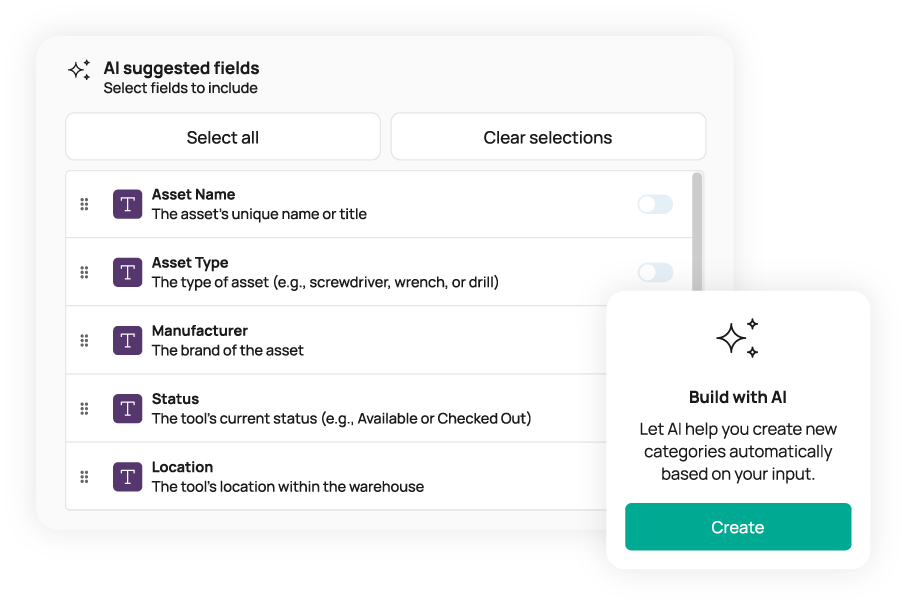Screen dimensions: 906x606
Task: Click the drag handle for Status row
Action: (84, 408)
